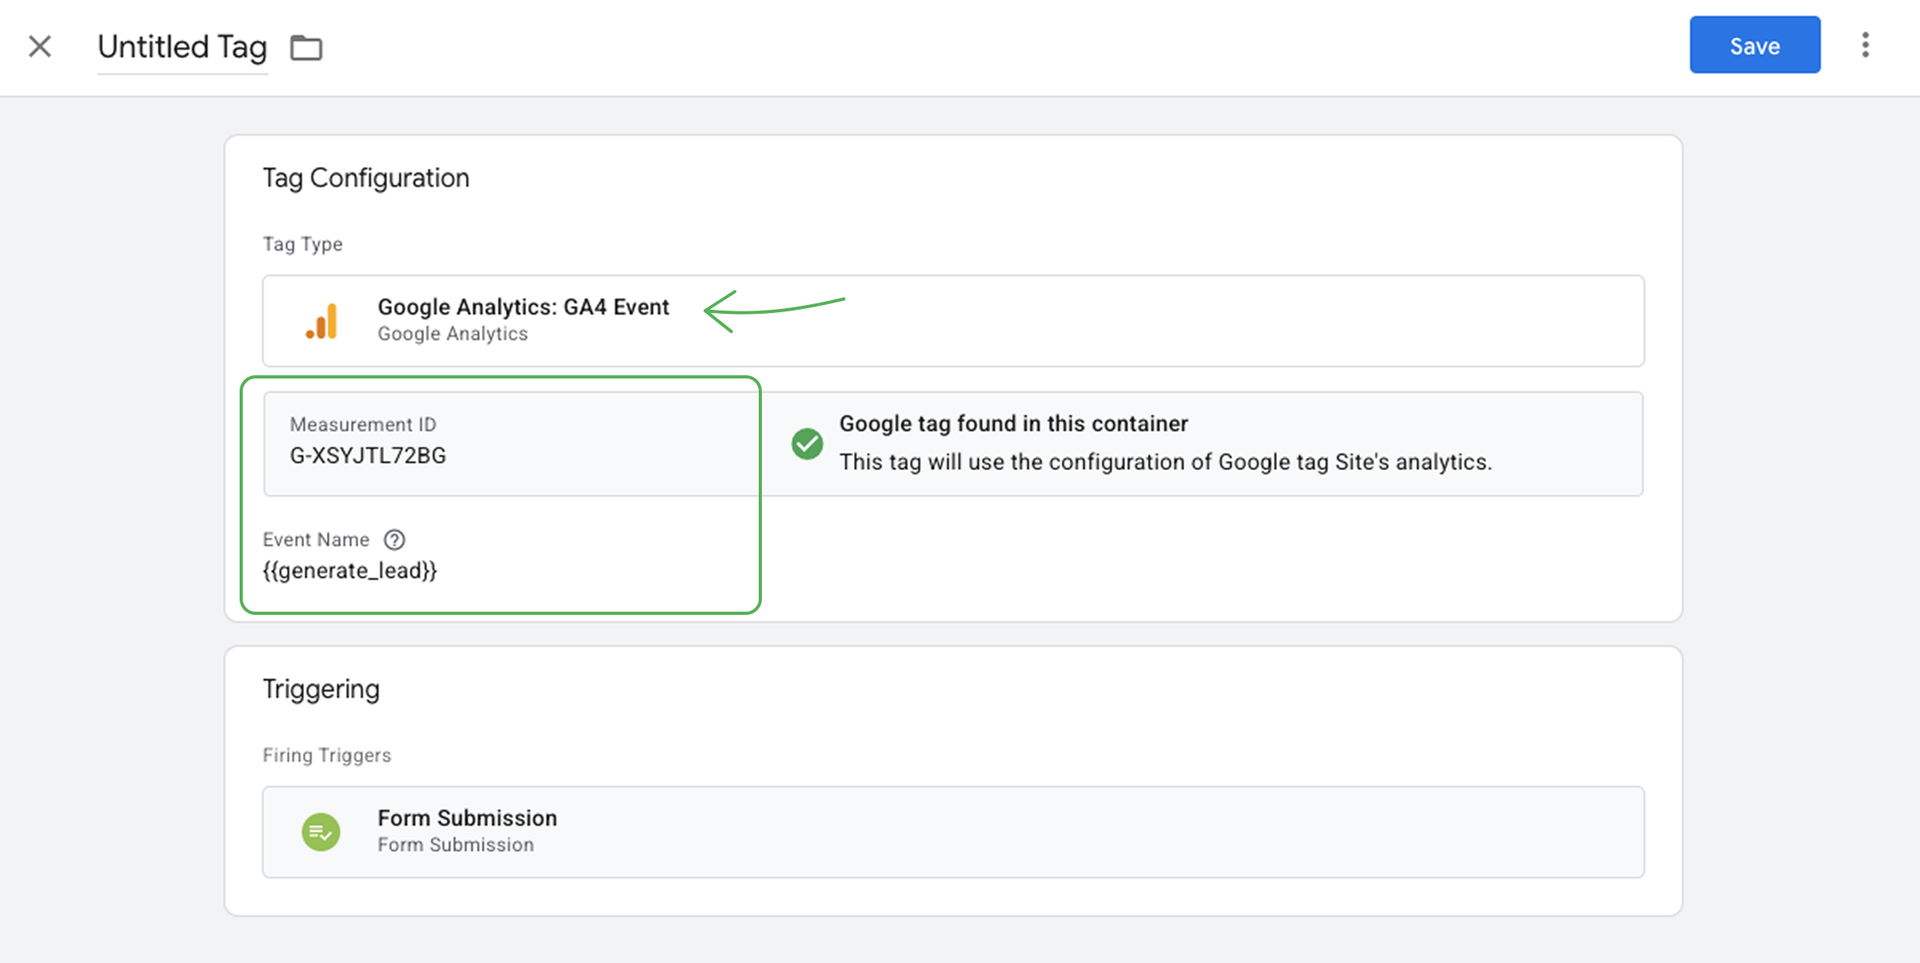
Task: Click the Google Analytics bar chart icon
Action: pyautogui.click(x=321, y=321)
